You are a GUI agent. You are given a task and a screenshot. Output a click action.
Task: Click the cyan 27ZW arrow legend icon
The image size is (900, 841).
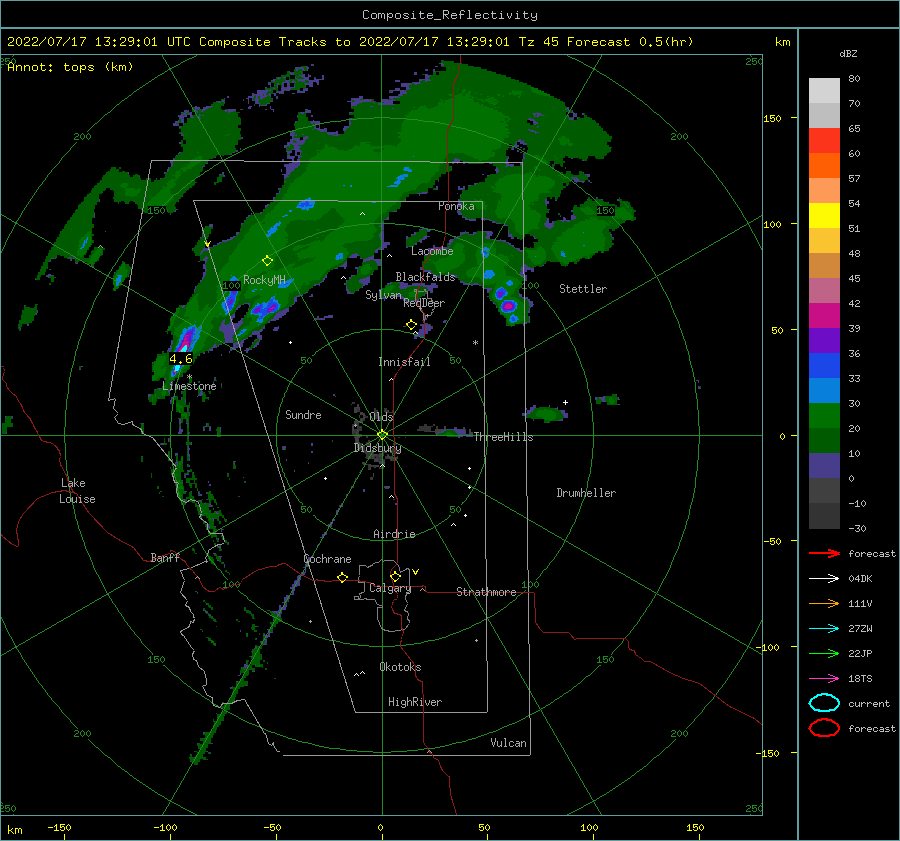(x=824, y=629)
